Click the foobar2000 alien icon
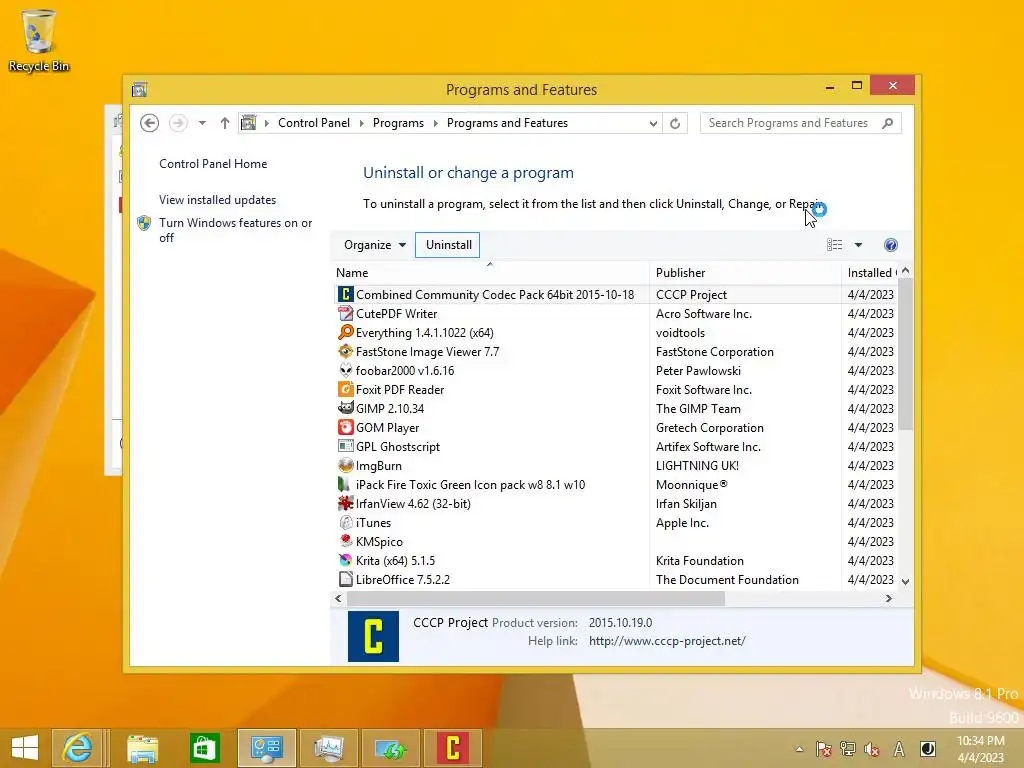 (x=345, y=370)
